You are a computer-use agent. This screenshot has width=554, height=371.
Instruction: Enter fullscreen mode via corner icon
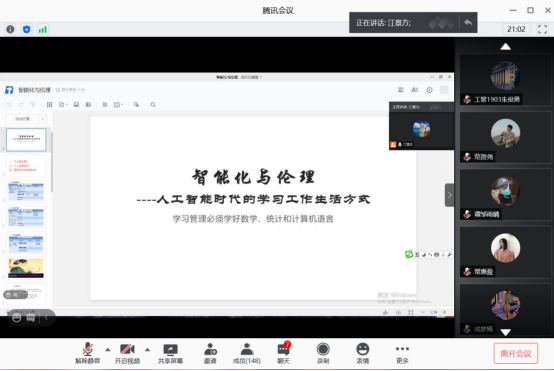[x=542, y=29]
